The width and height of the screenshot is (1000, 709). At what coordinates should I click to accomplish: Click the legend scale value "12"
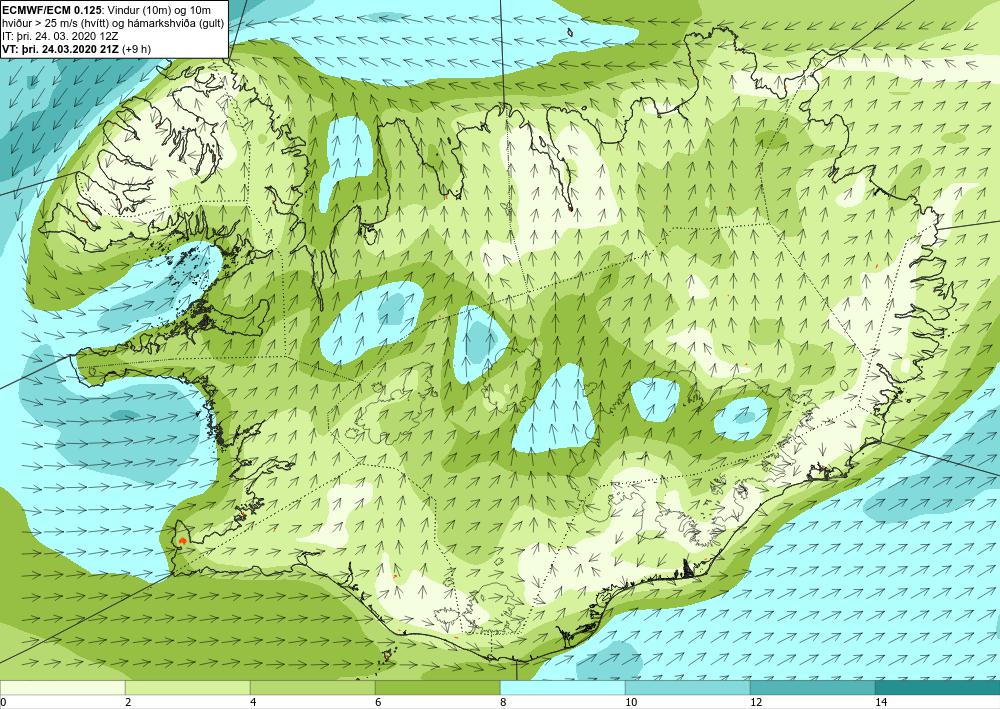[x=756, y=702]
